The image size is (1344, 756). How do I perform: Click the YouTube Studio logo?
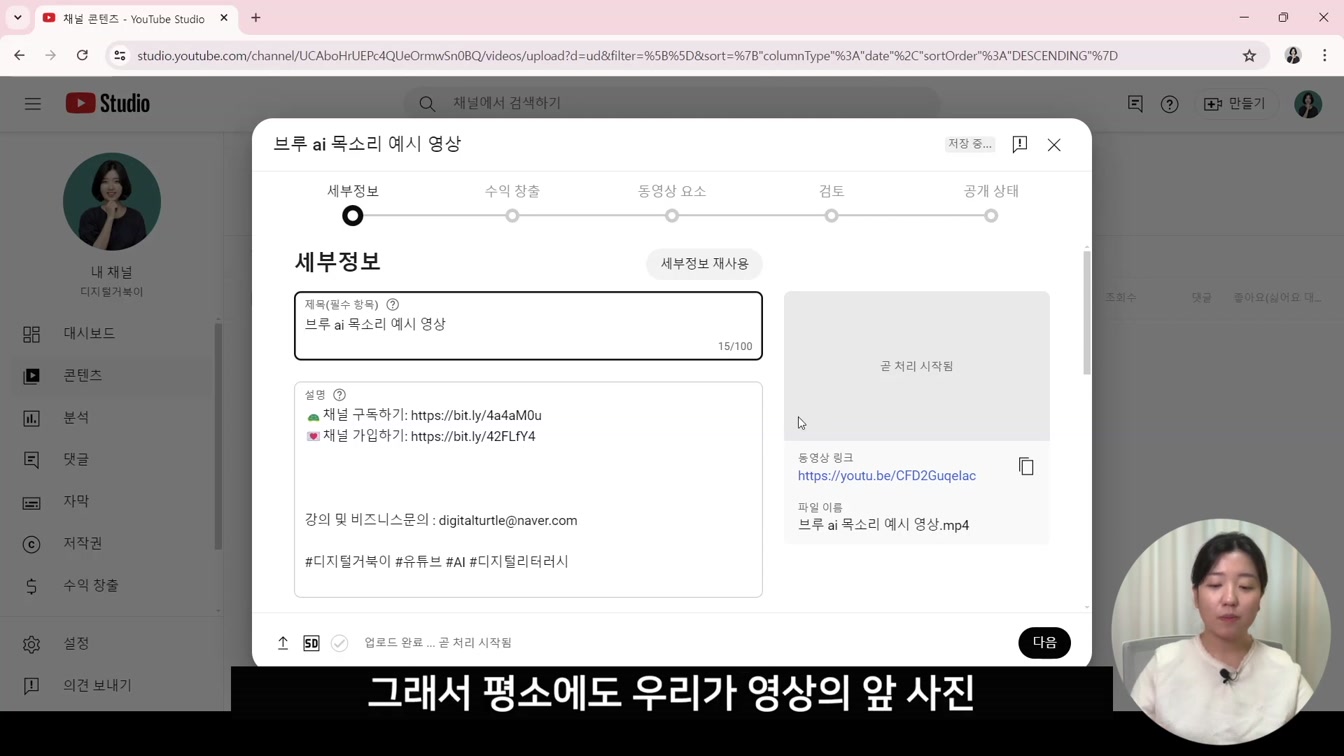[108, 103]
